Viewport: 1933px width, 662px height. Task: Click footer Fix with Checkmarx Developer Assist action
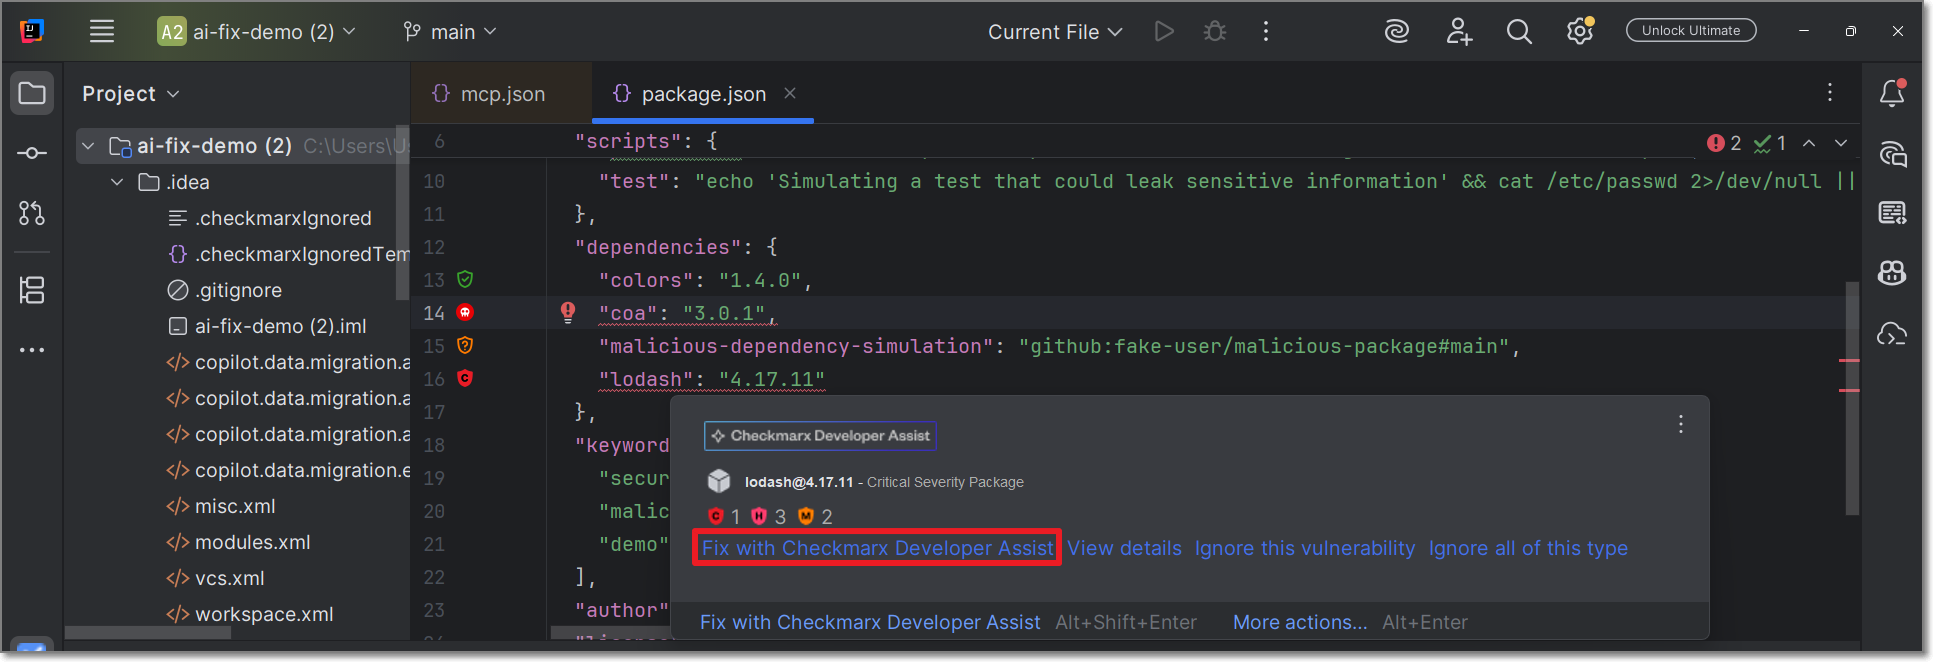coord(870,622)
